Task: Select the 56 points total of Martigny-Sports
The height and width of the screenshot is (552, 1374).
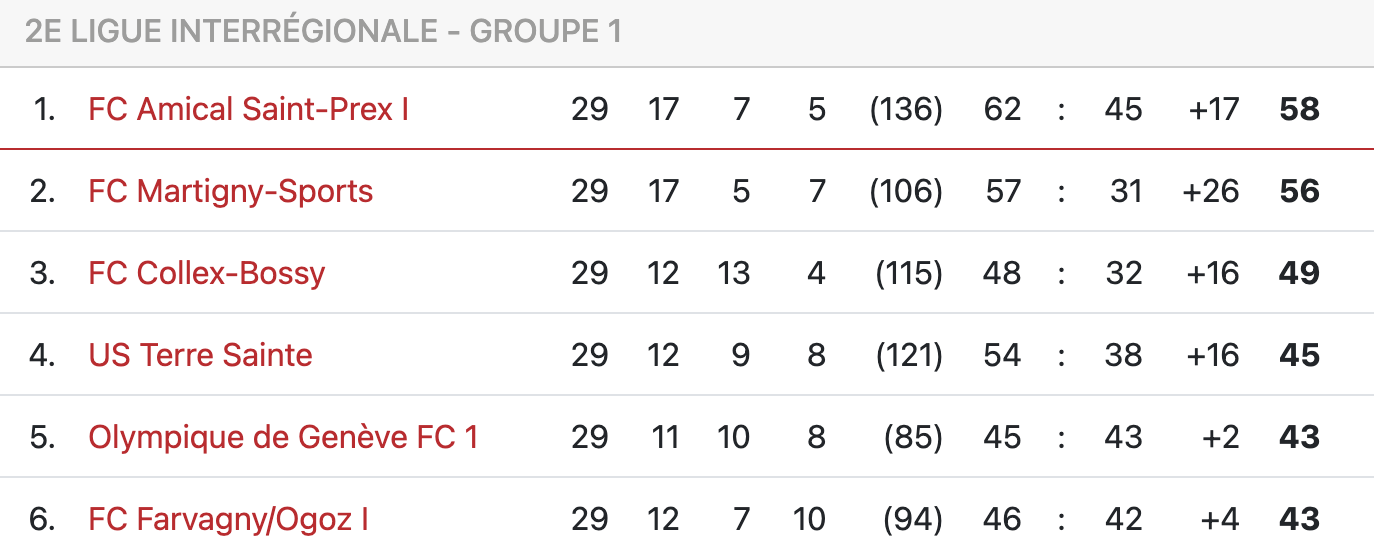Action: point(1299,191)
